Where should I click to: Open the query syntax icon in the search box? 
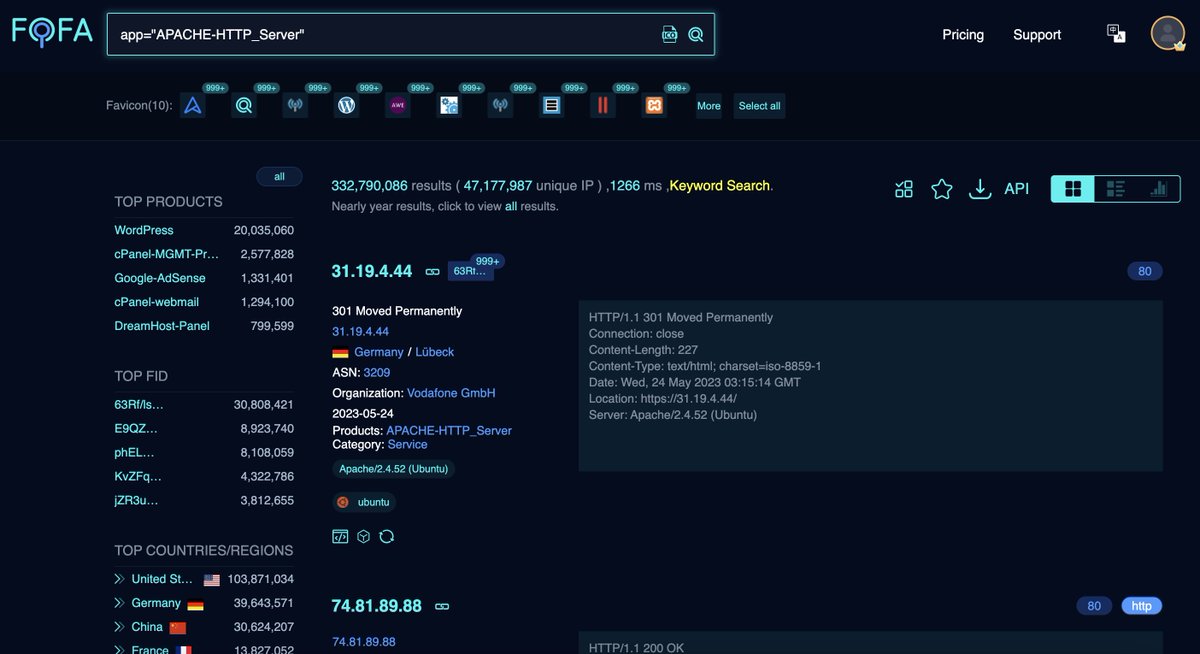point(670,34)
